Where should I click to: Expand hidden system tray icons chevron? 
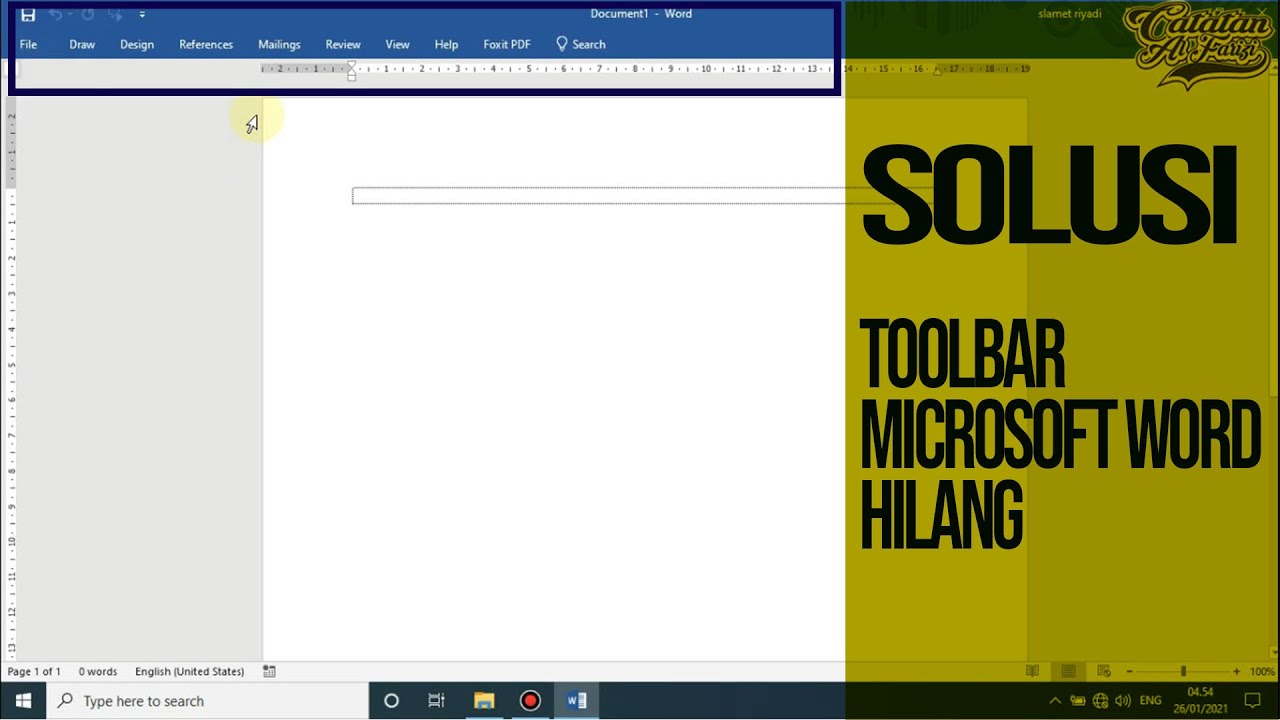click(1055, 701)
